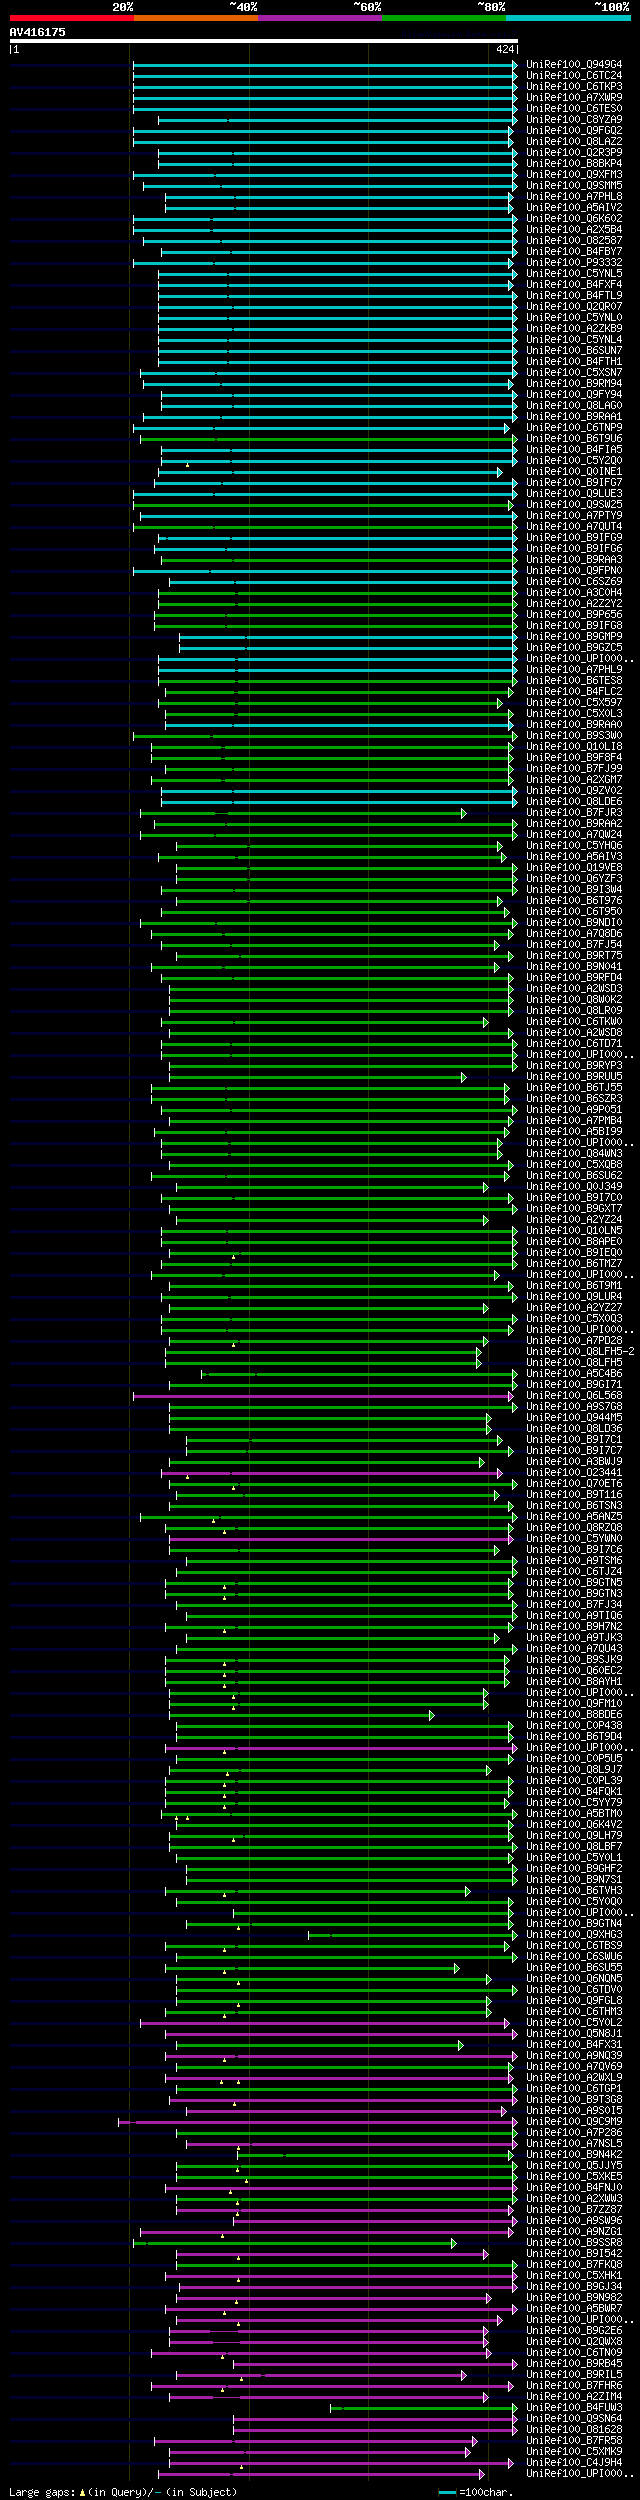Select the UniRef100_Q6K602 entry

(574, 218)
